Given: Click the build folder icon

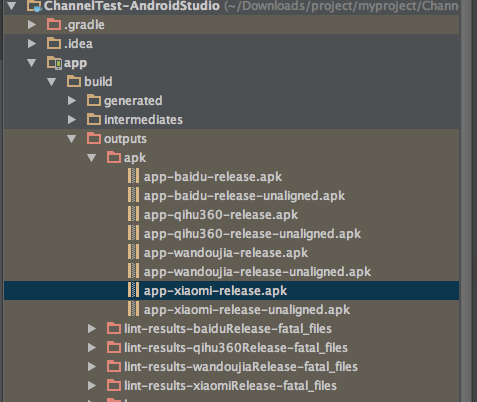Looking at the screenshot, I should (x=74, y=81).
